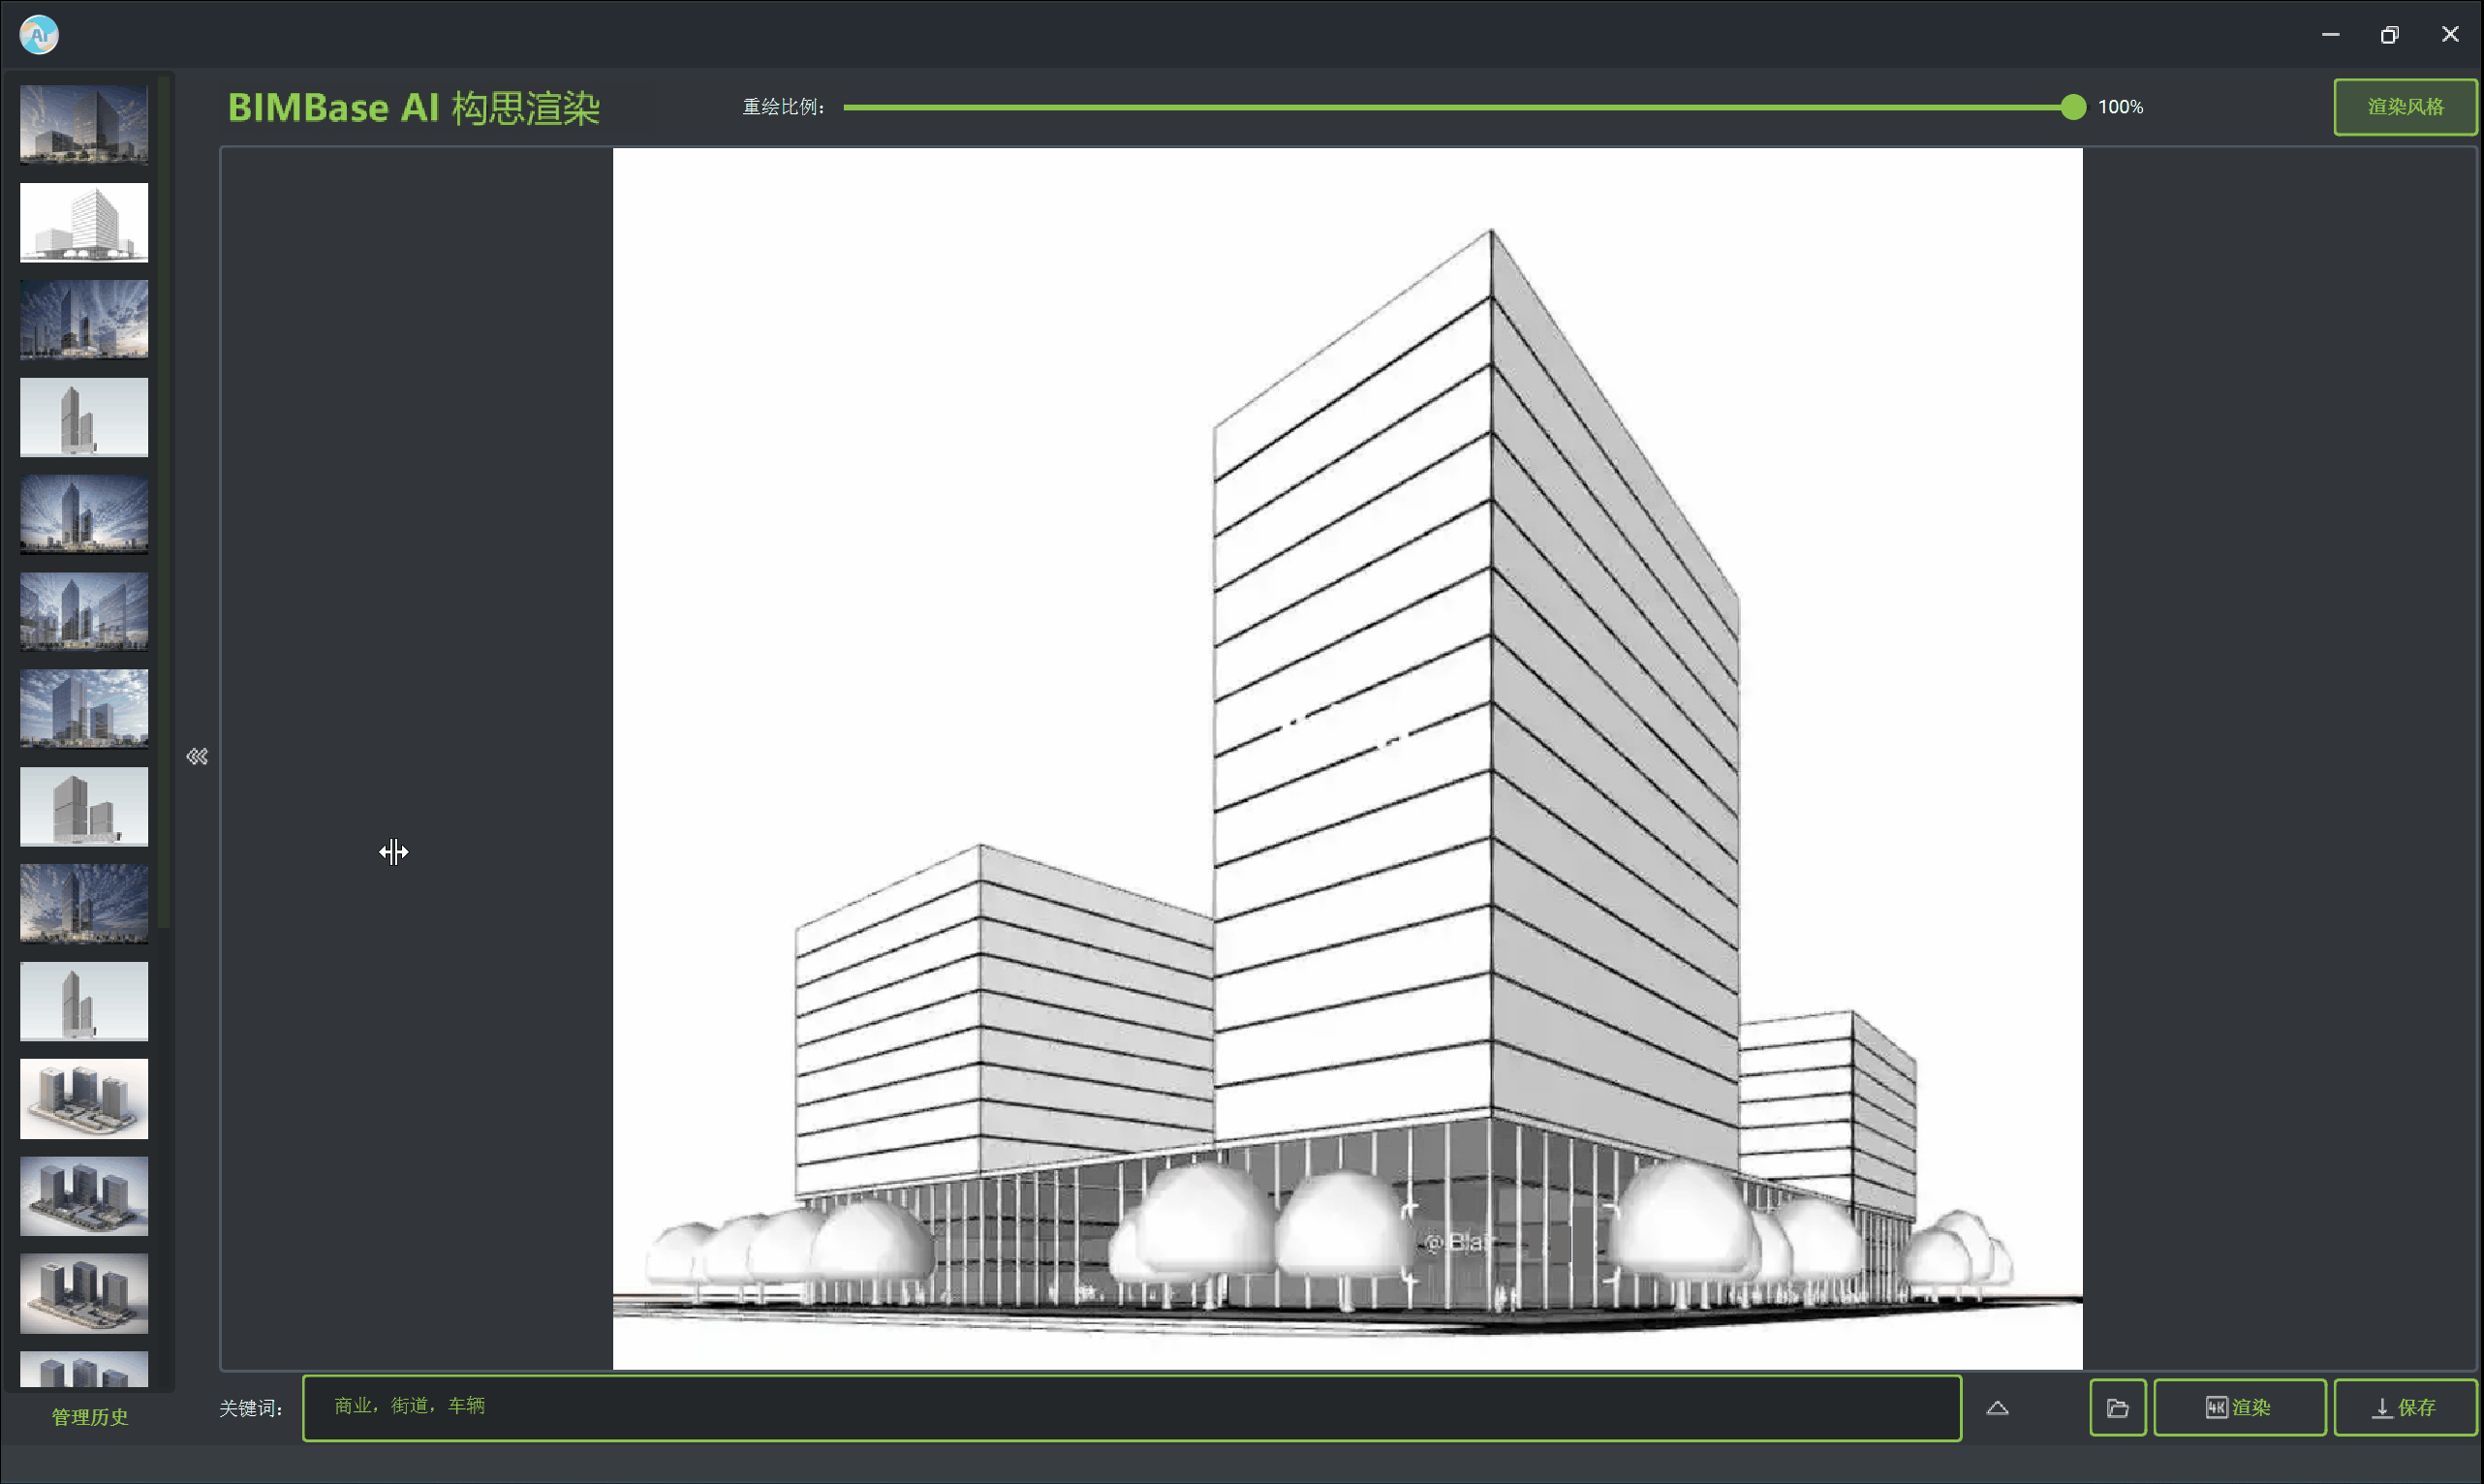This screenshot has height=1484, width=2484.
Task: Select the first history thumbnail
Action: (x=84, y=124)
